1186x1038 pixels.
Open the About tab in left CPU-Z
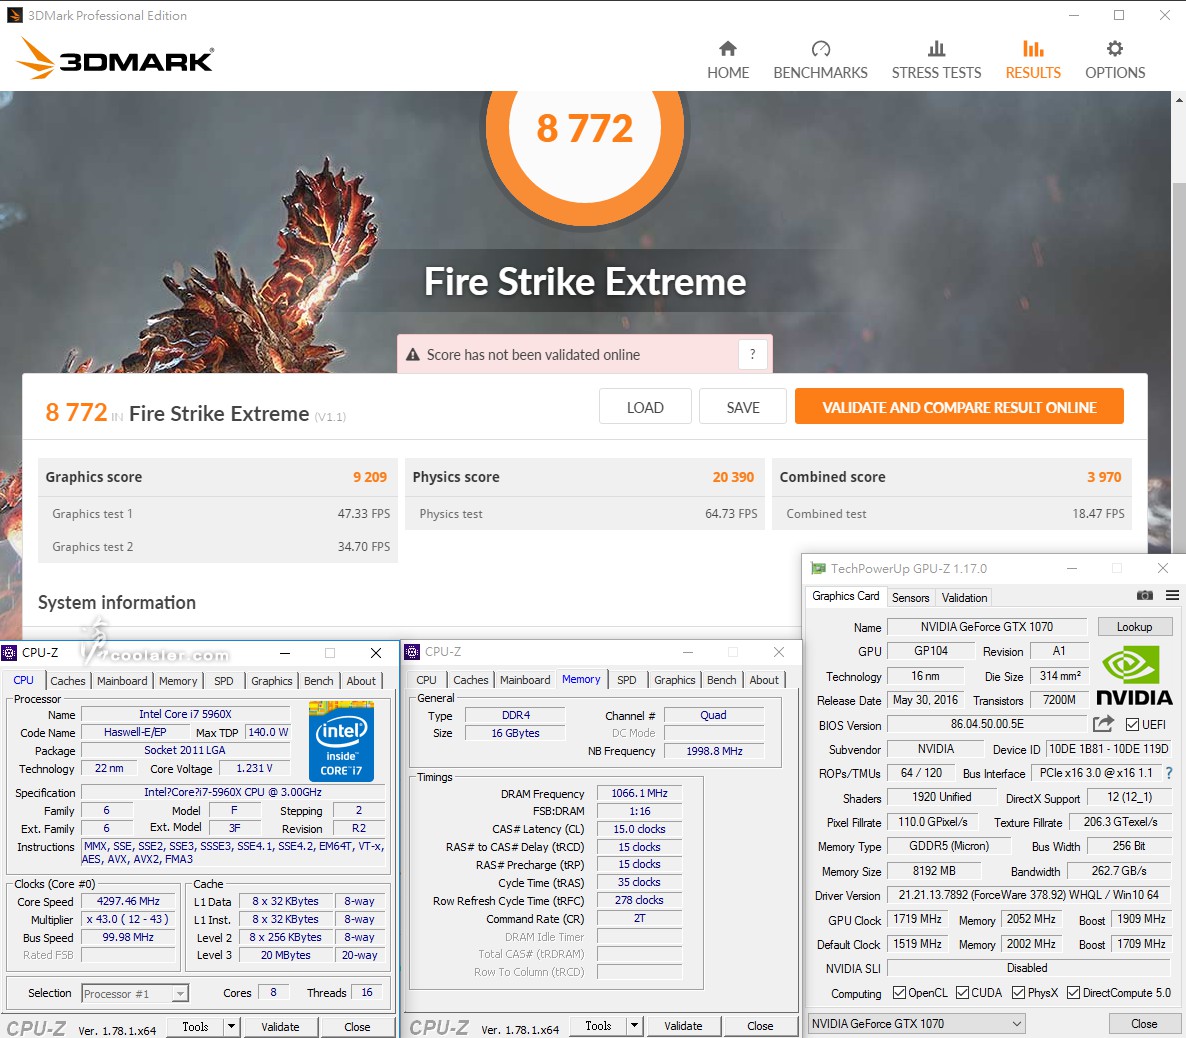[361, 681]
